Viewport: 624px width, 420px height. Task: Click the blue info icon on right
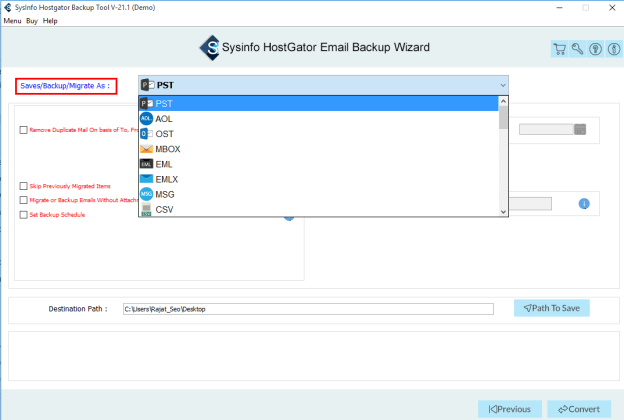point(584,204)
